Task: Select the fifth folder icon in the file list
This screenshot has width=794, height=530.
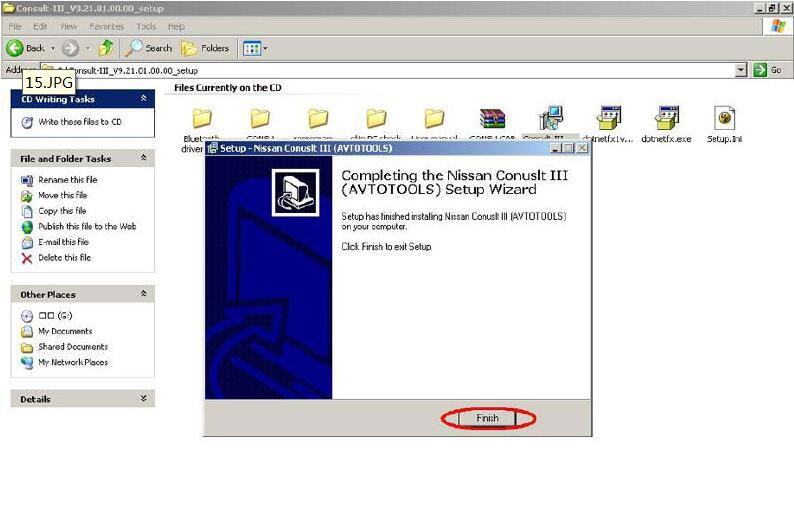Action: 434,118
